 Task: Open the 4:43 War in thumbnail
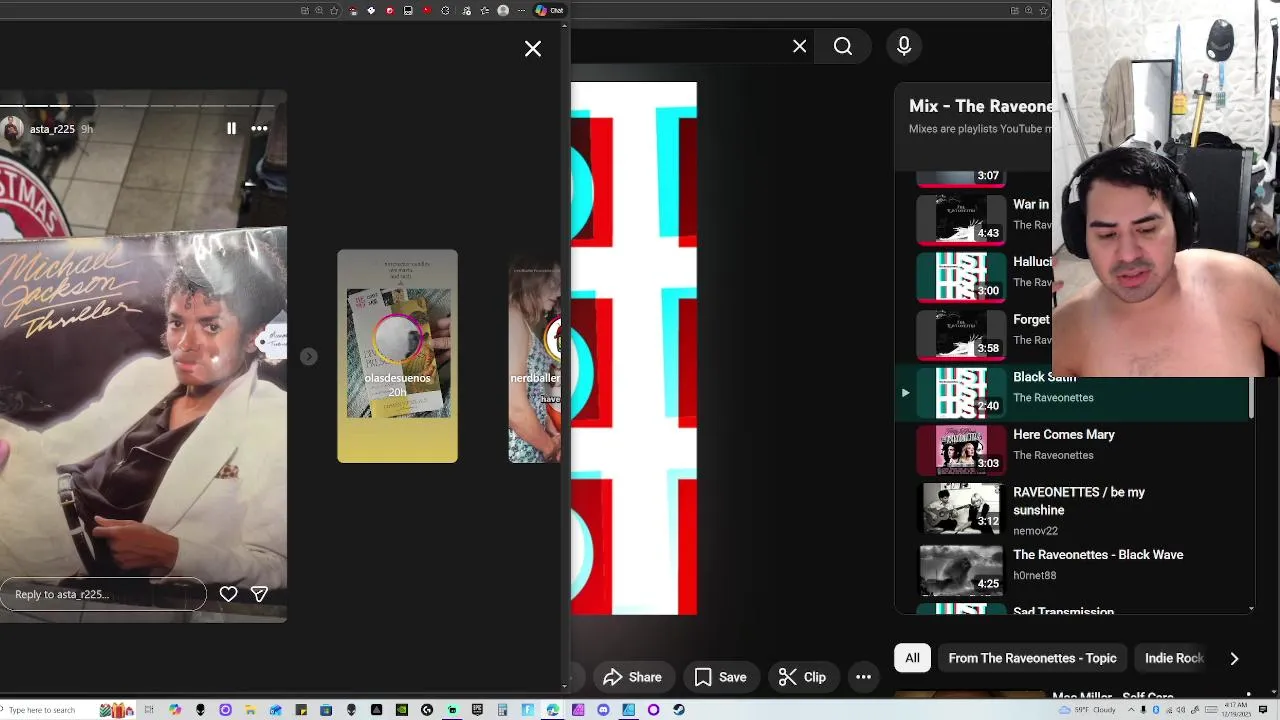click(960, 219)
